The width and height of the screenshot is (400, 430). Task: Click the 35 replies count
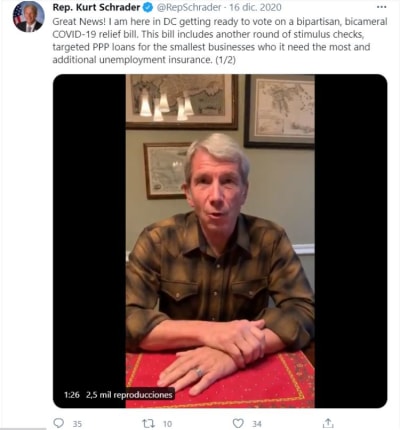point(77,424)
